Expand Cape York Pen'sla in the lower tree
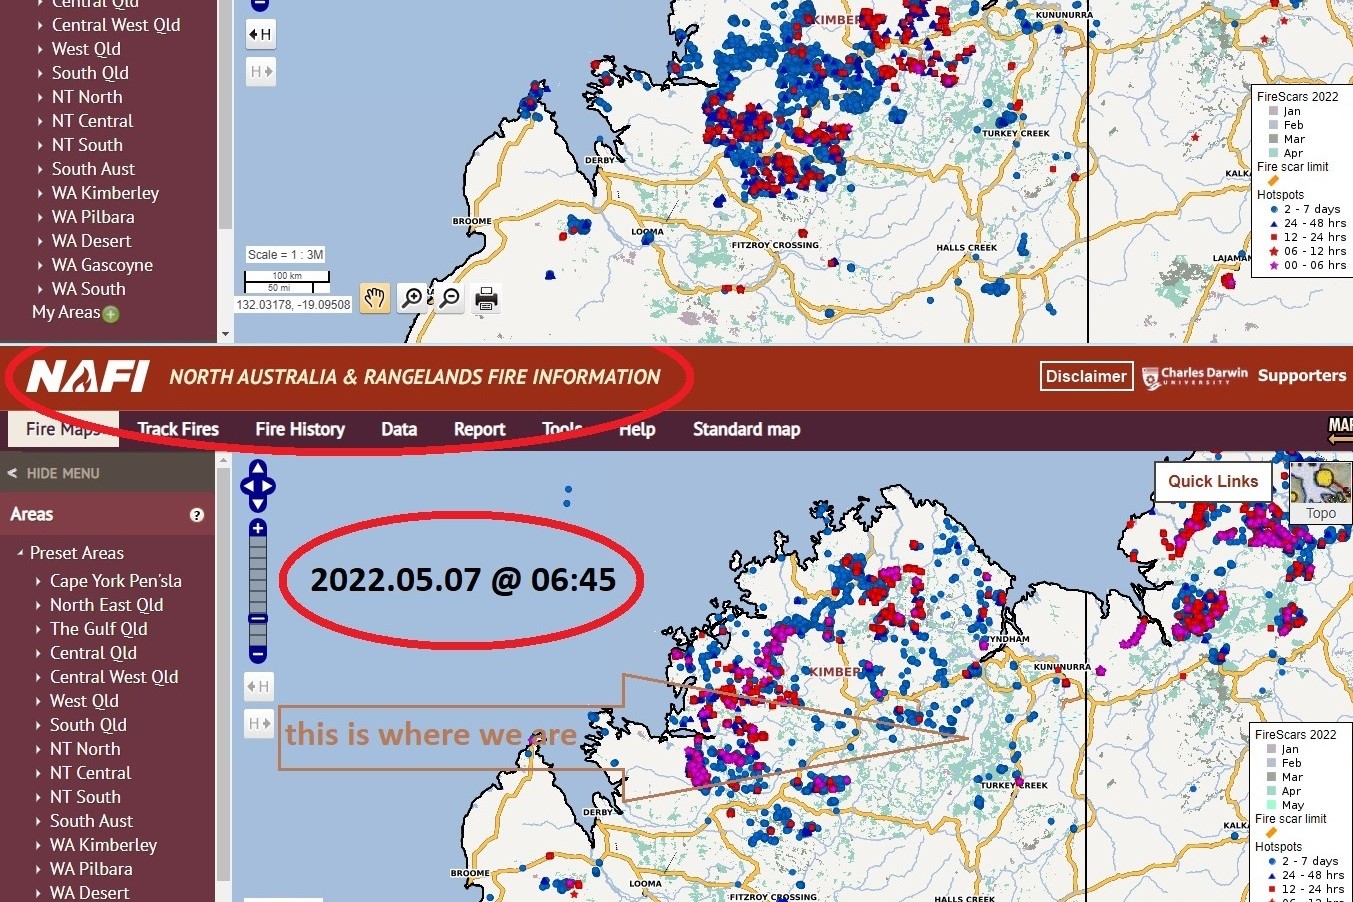The width and height of the screenshot is (1353, 902). pos(39,581)
